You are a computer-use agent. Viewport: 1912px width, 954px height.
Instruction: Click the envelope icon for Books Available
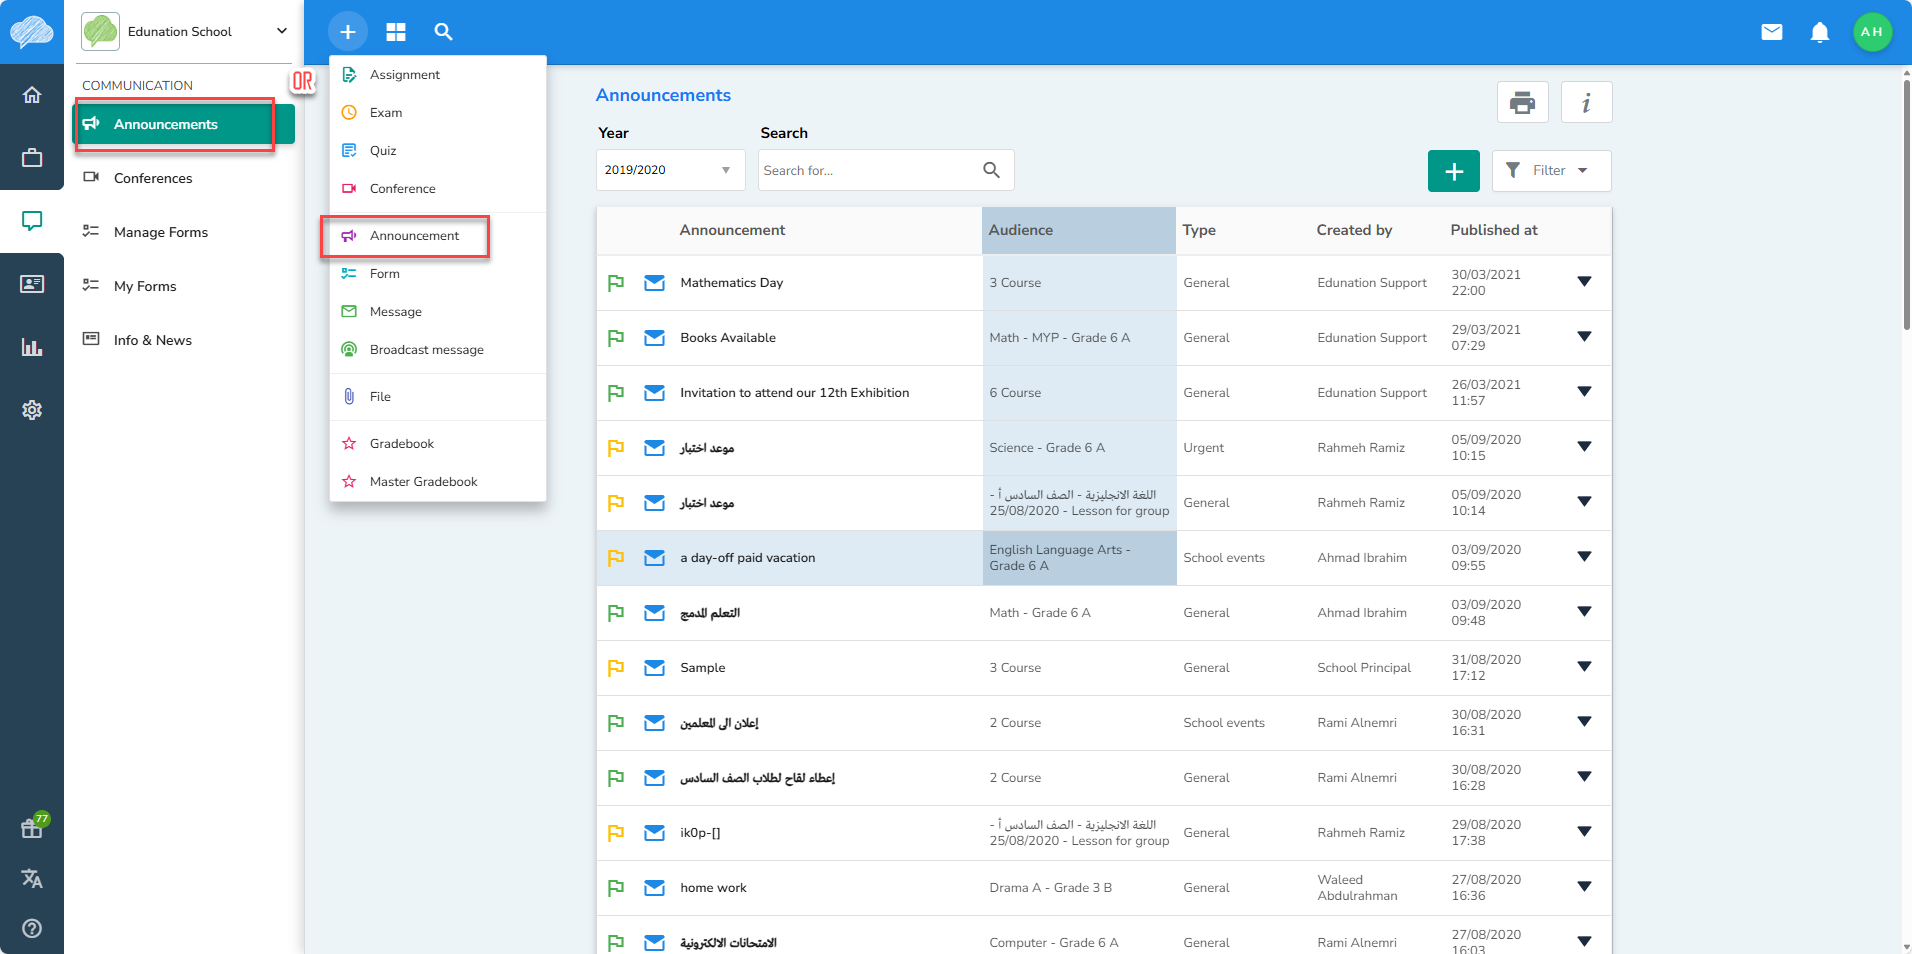point(654,338)
